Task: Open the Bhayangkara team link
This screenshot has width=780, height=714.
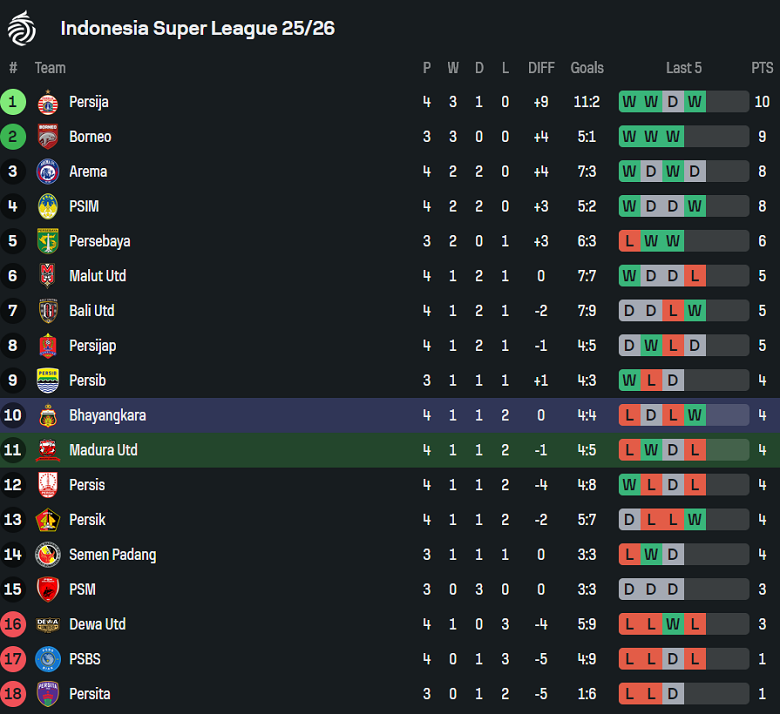Action: tap(107, 415)
